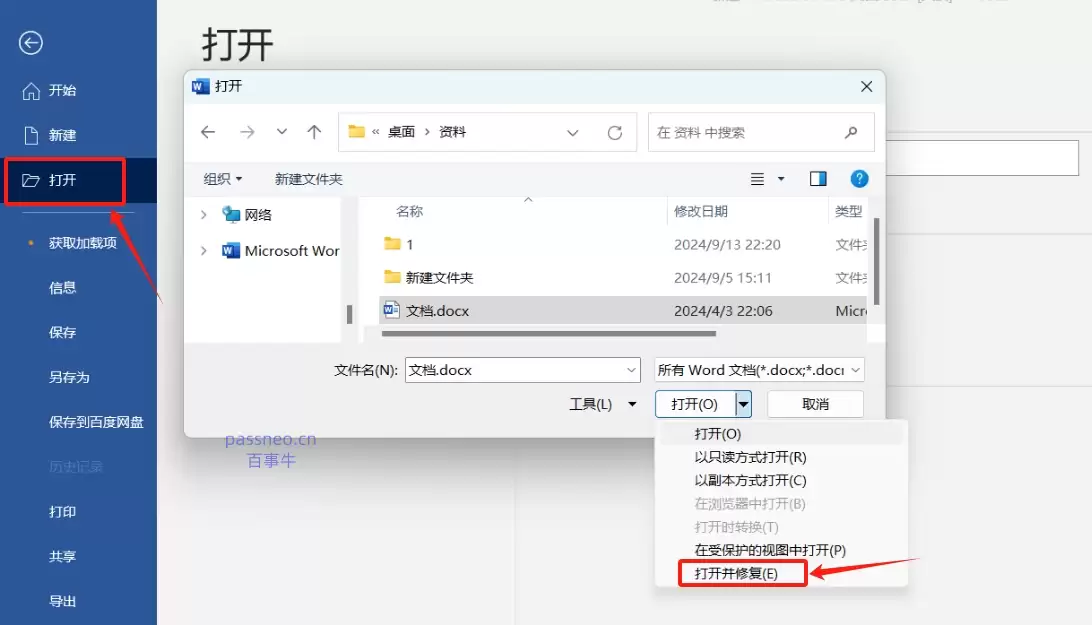Expand the file name combo box arrow
Viewport: 1092px width, 625px height.
(631, 369)
